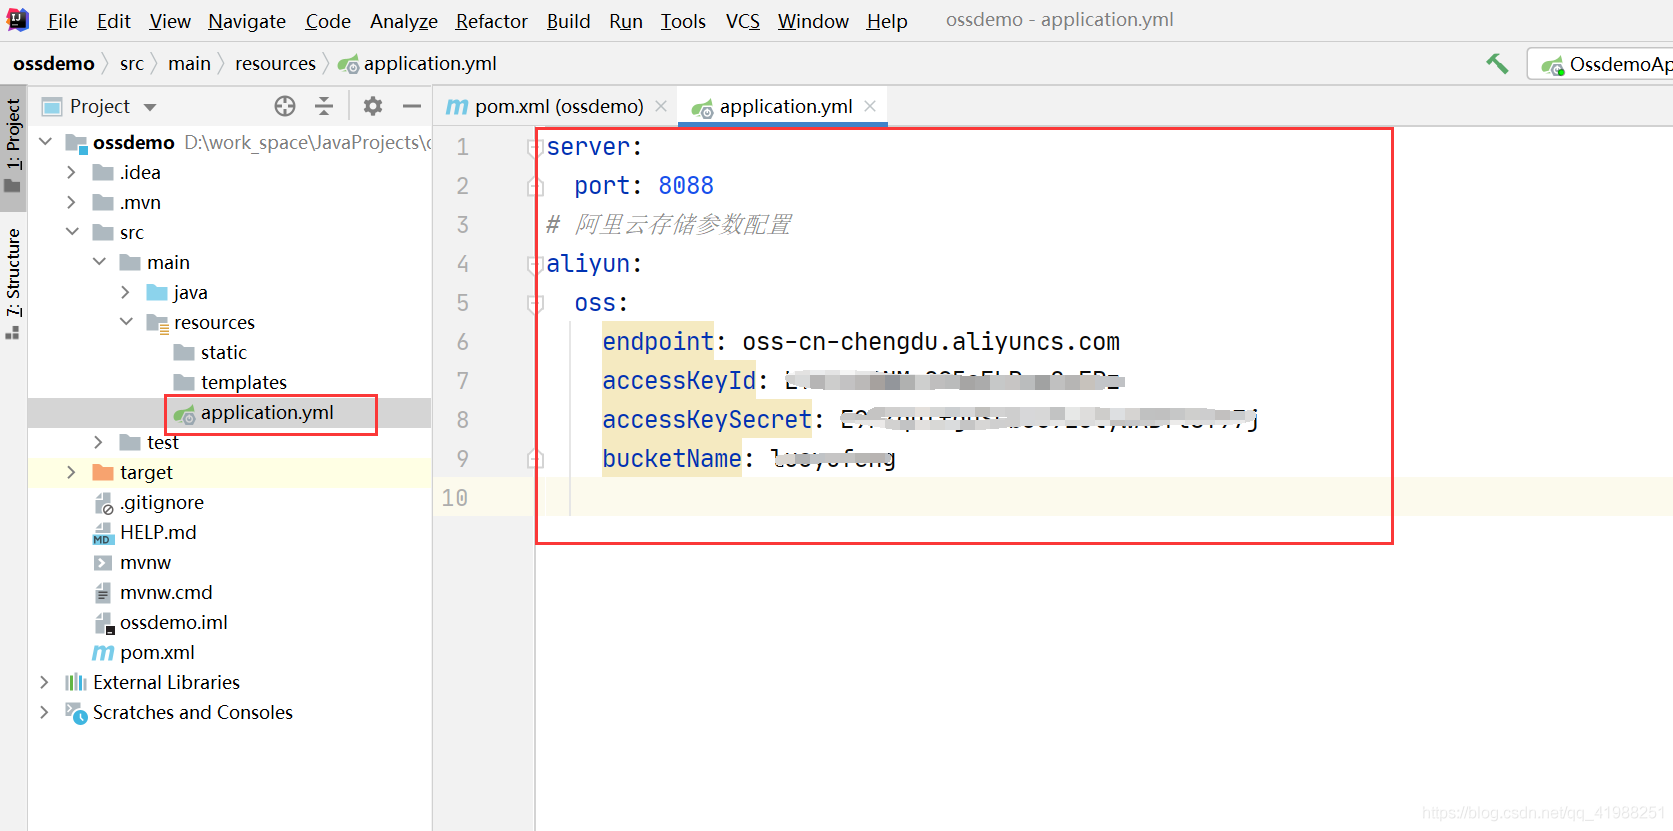
Task: Select the mvnw.cmd file
Action: point(165,592)
